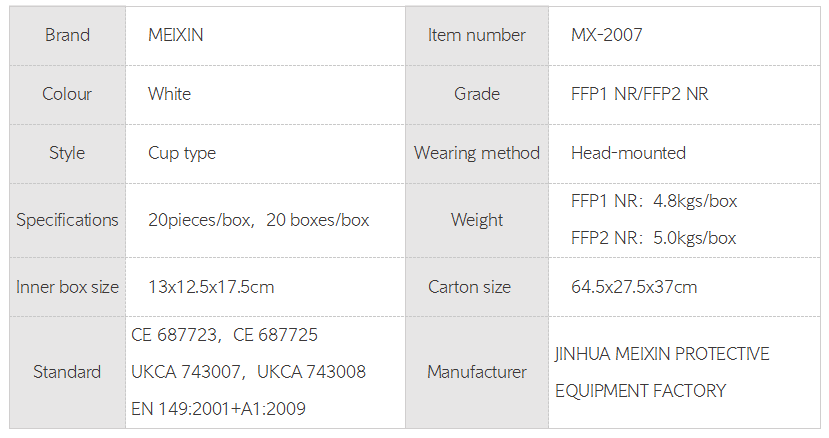Click the JINHUA MEIXIN PROTECTIVE manufacturer text

tap(662, 354)
